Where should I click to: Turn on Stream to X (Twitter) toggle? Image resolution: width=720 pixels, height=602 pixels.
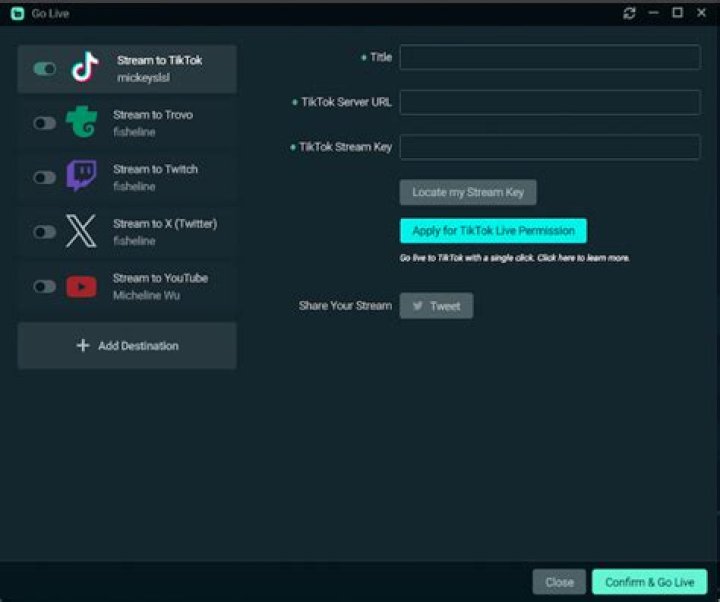45,232
